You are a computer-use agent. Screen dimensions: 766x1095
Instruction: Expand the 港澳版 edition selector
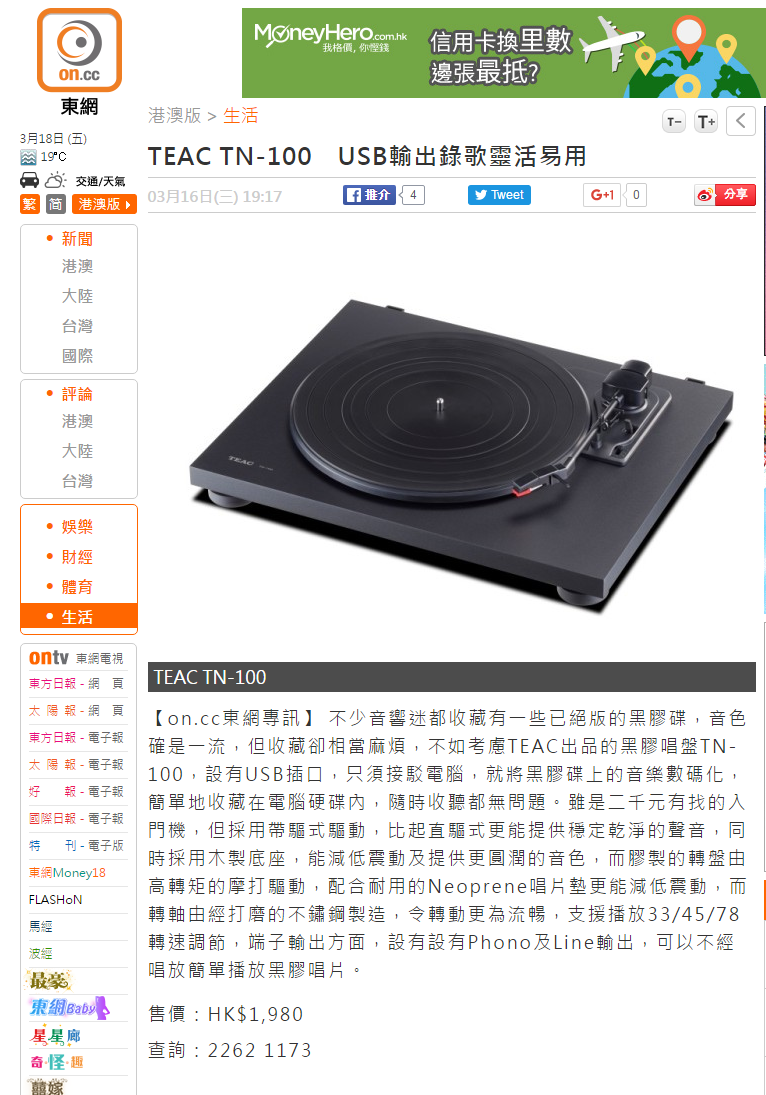point(104,204)
